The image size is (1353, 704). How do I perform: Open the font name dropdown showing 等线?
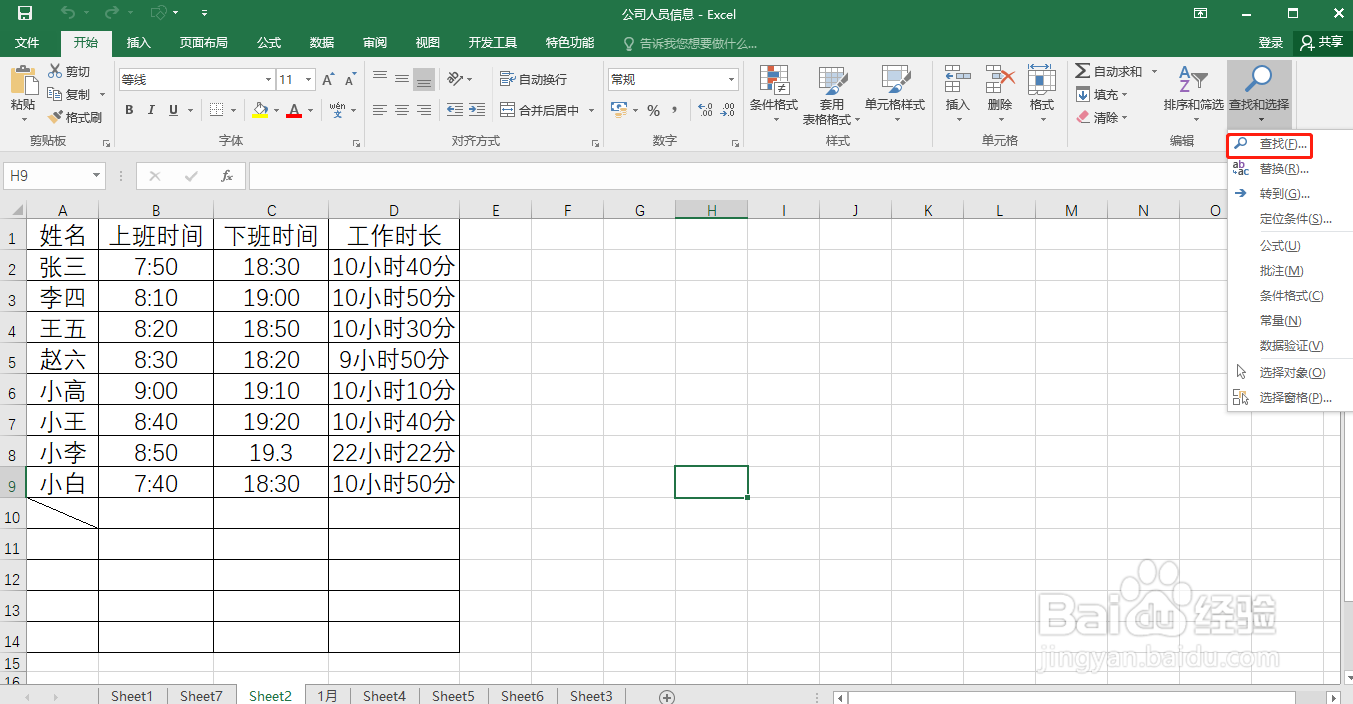[x=267, y=78]
